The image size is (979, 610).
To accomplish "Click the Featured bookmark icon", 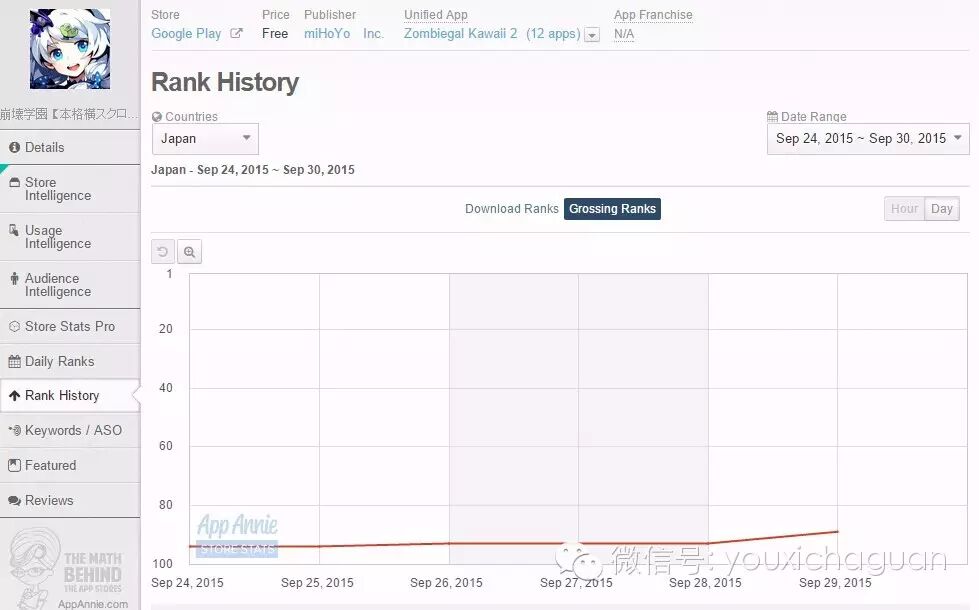I will (14, 465).
